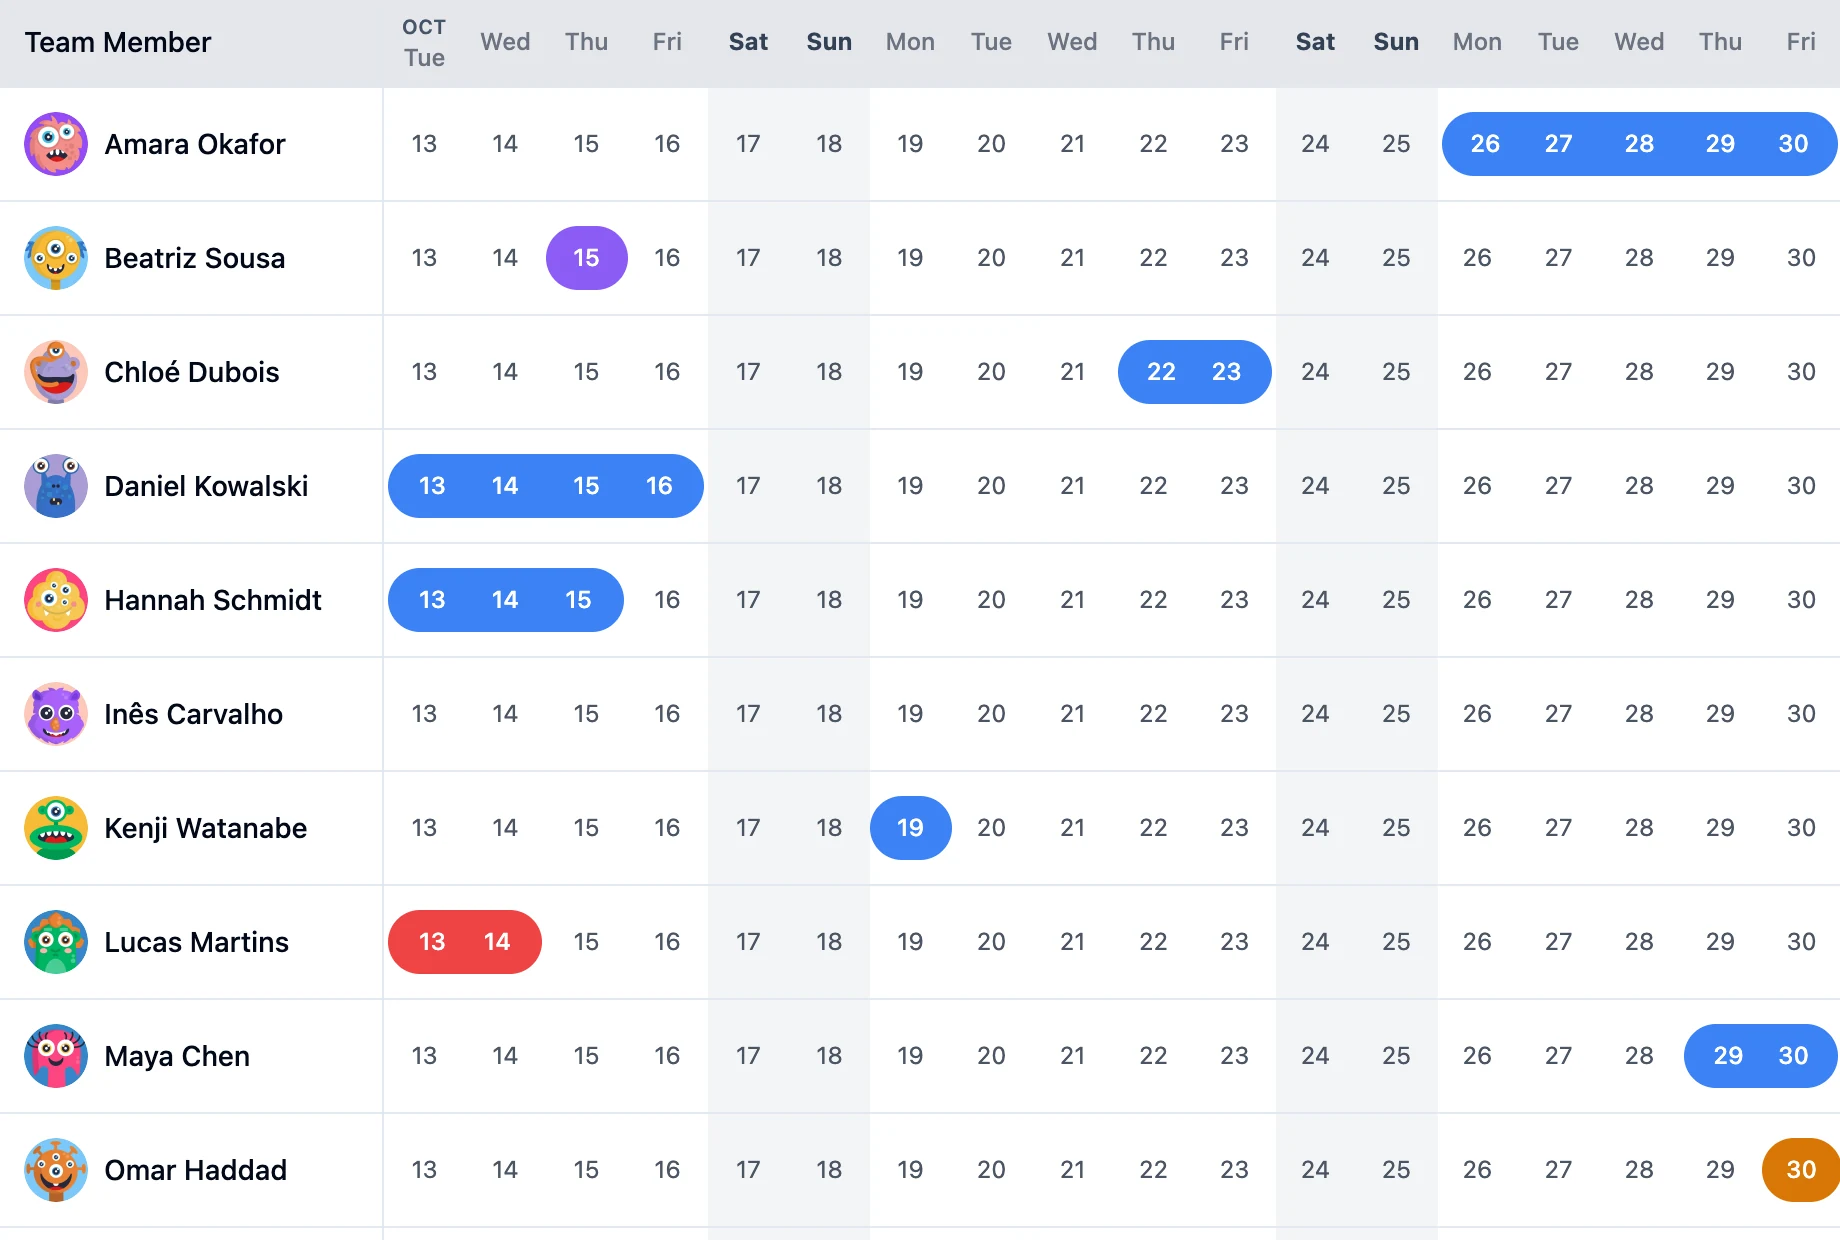This screenshot has width=1840, height=1240.
Task: Select day 21 in Lucas Martins's row
Action: click(x=1072, y=942)
